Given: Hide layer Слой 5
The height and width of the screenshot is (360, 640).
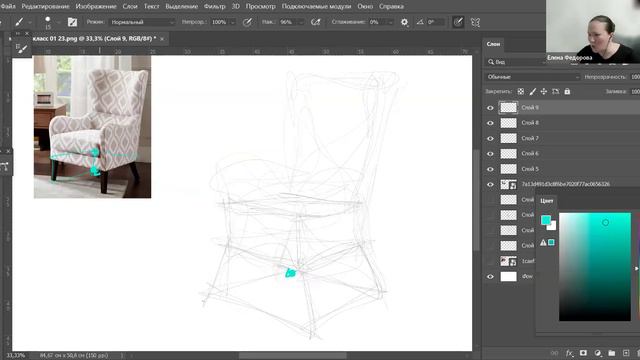Looking at the screenshot, I should click(490, 169).
